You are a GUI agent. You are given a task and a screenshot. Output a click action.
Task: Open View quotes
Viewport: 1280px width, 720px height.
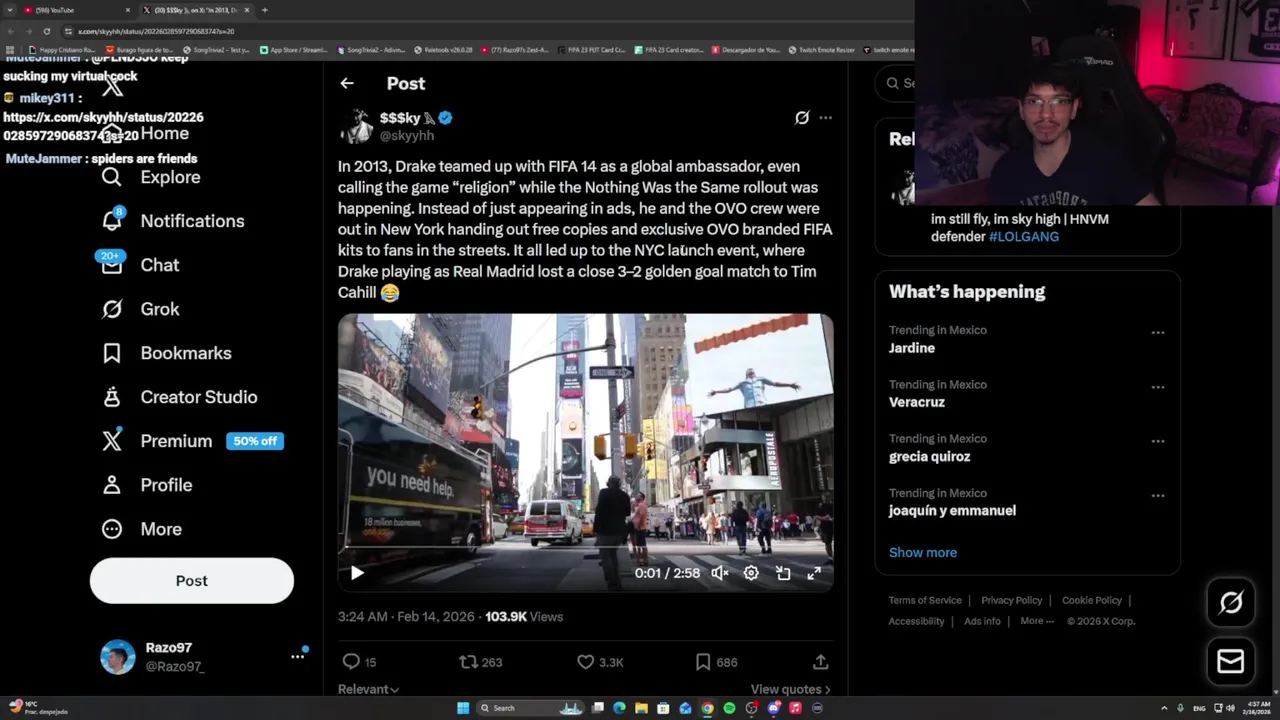click(790, 689)
